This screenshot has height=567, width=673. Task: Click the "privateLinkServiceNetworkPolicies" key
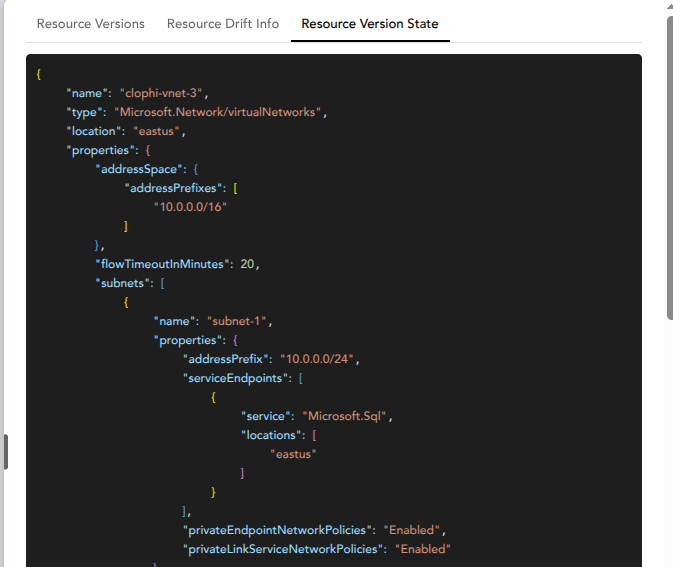[x=283, y=549]
